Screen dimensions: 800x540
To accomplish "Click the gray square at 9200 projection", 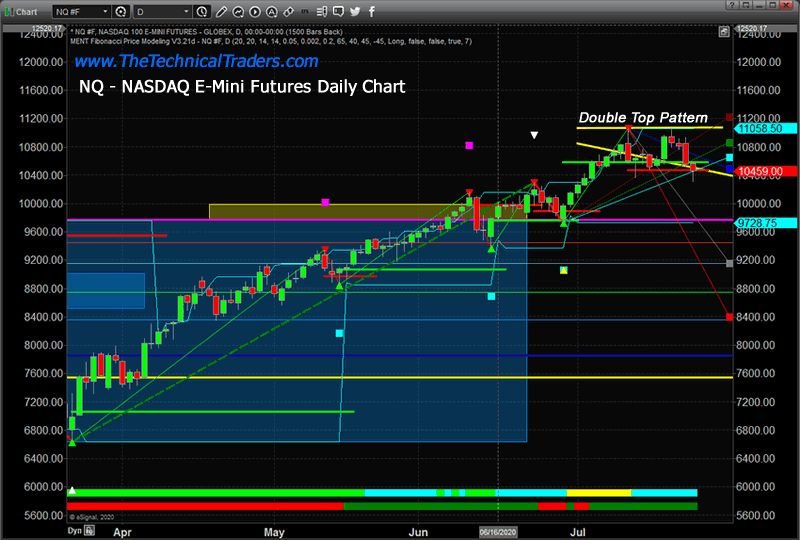I will click(x=730, y=263).
